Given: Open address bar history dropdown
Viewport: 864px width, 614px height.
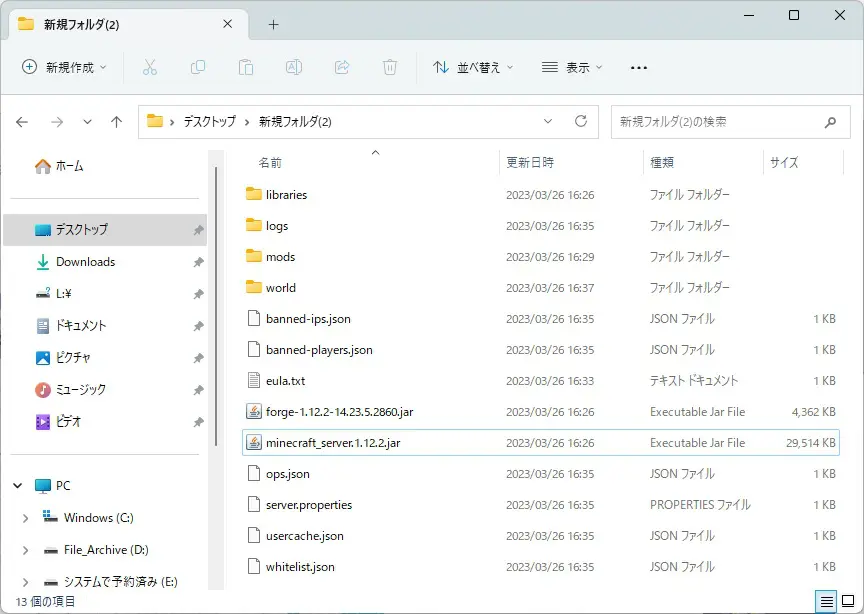Looking at the screenshot, I should 548,121.
